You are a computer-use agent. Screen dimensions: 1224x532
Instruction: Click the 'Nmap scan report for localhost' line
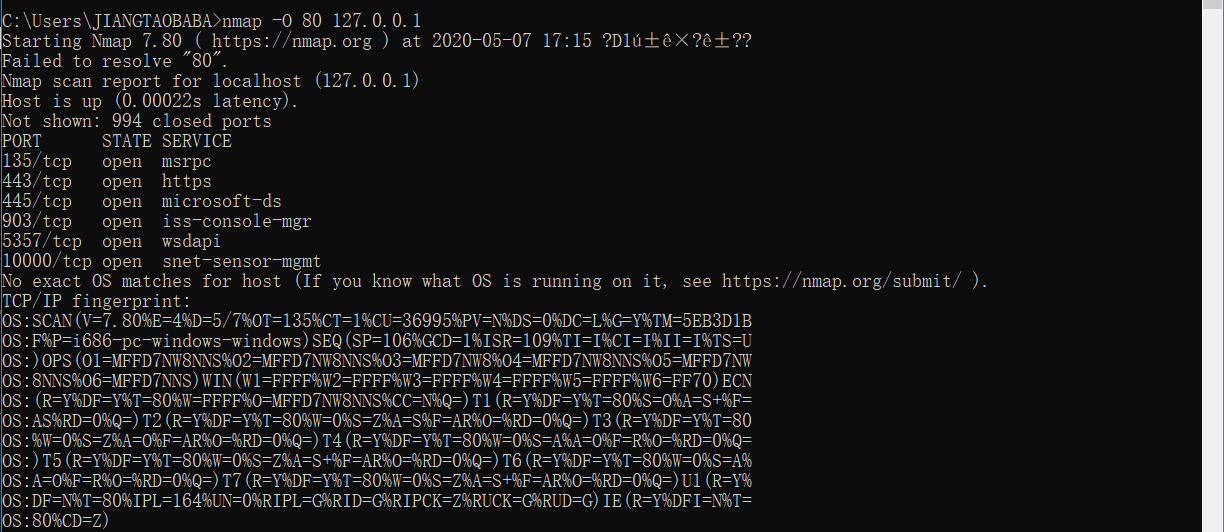click(x=211, y=81)
